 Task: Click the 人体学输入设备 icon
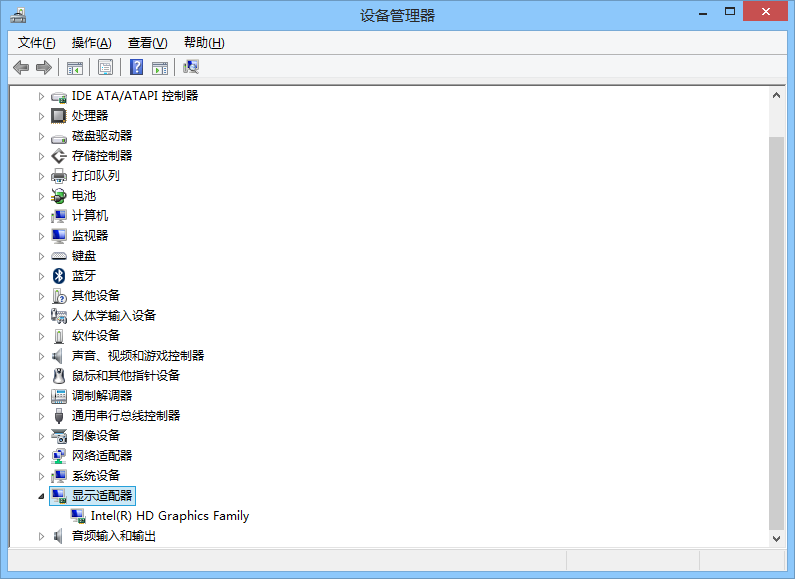[x=59, y=316]
